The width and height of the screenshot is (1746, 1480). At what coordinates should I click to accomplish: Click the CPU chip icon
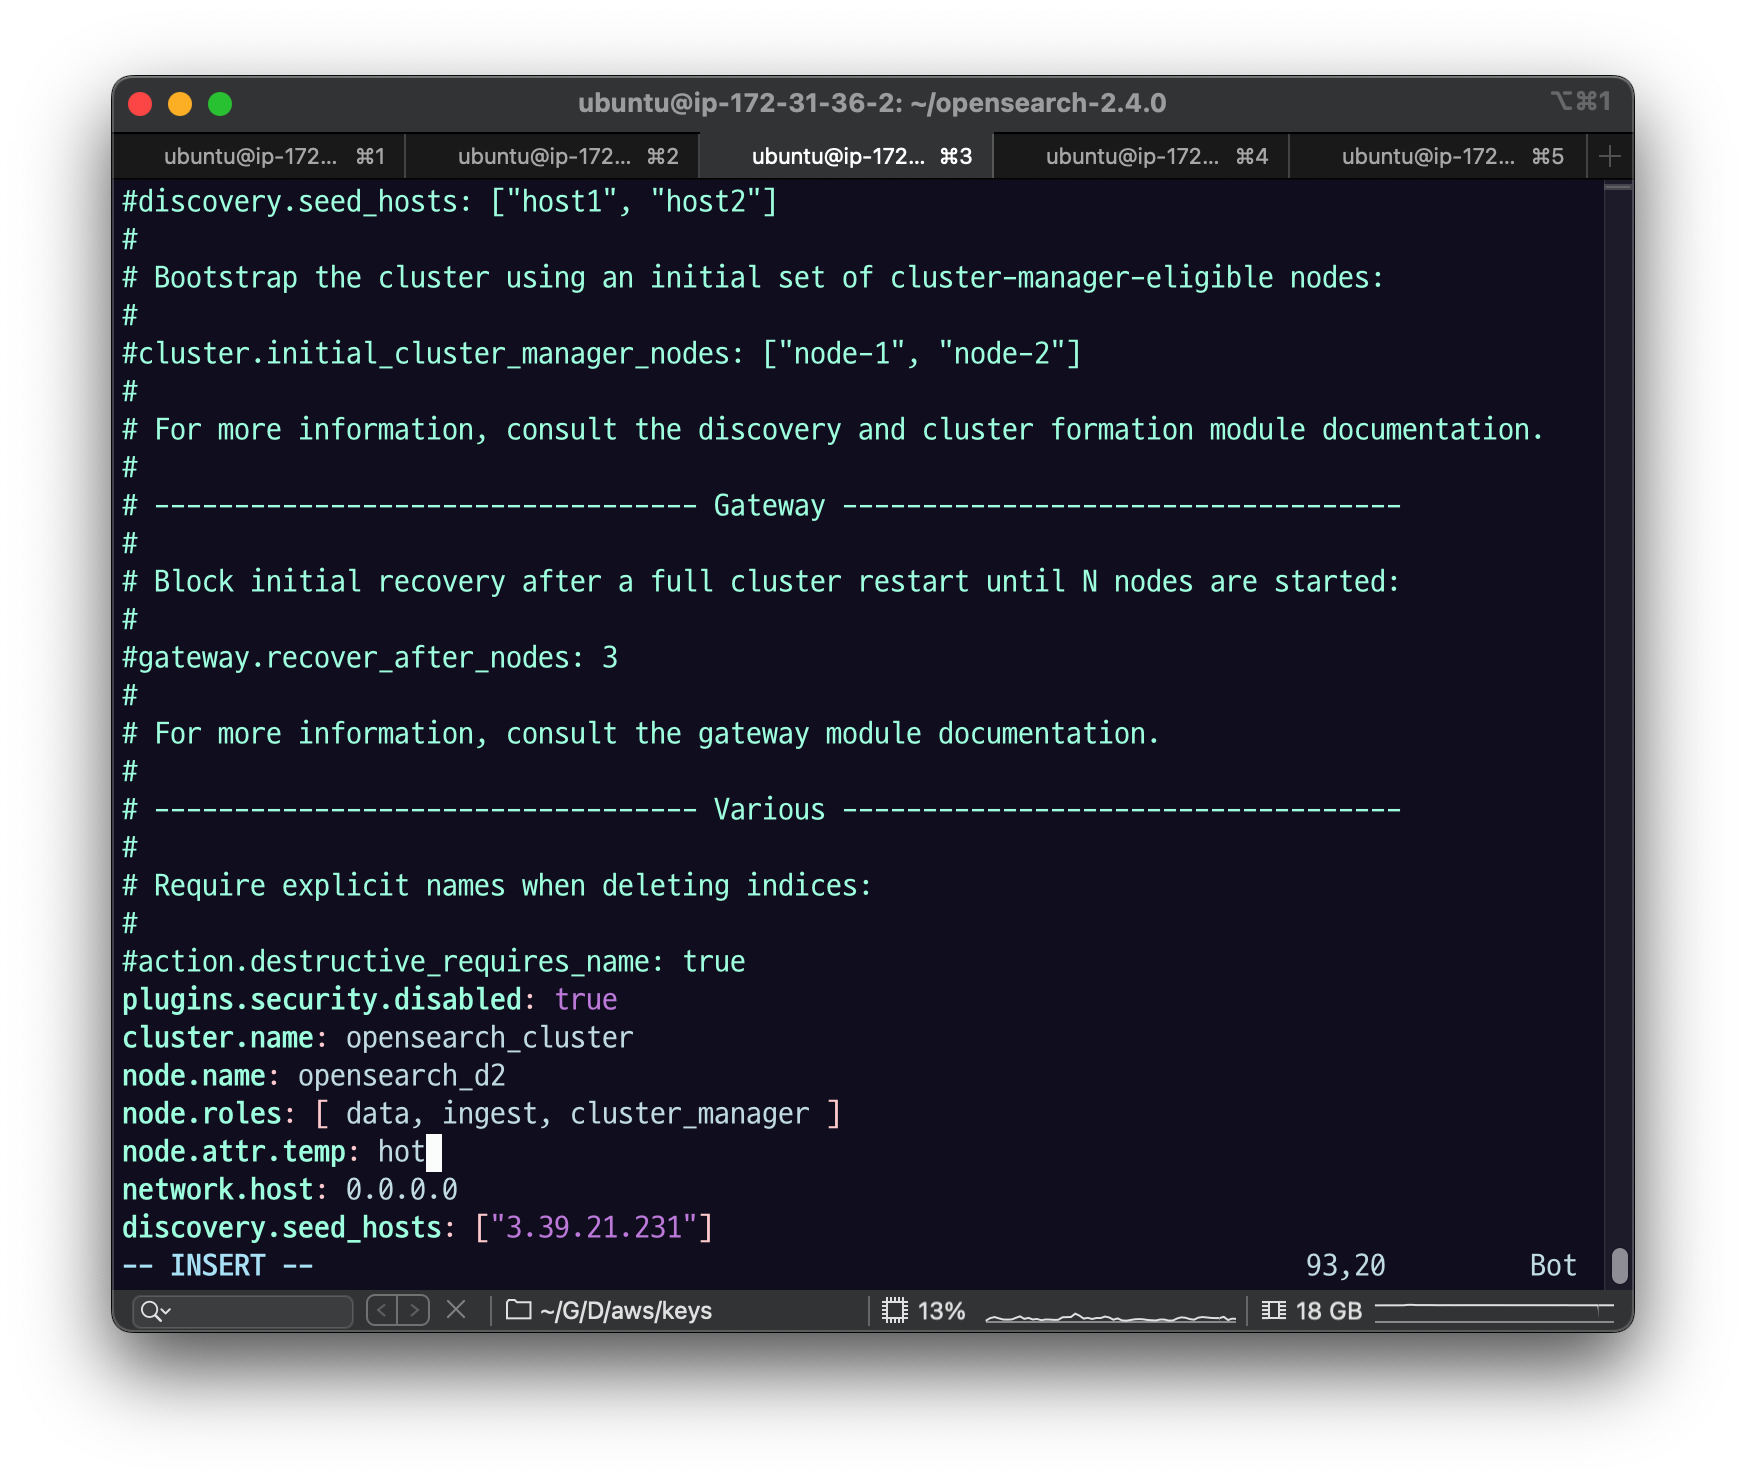click(x=895, y=1310)
